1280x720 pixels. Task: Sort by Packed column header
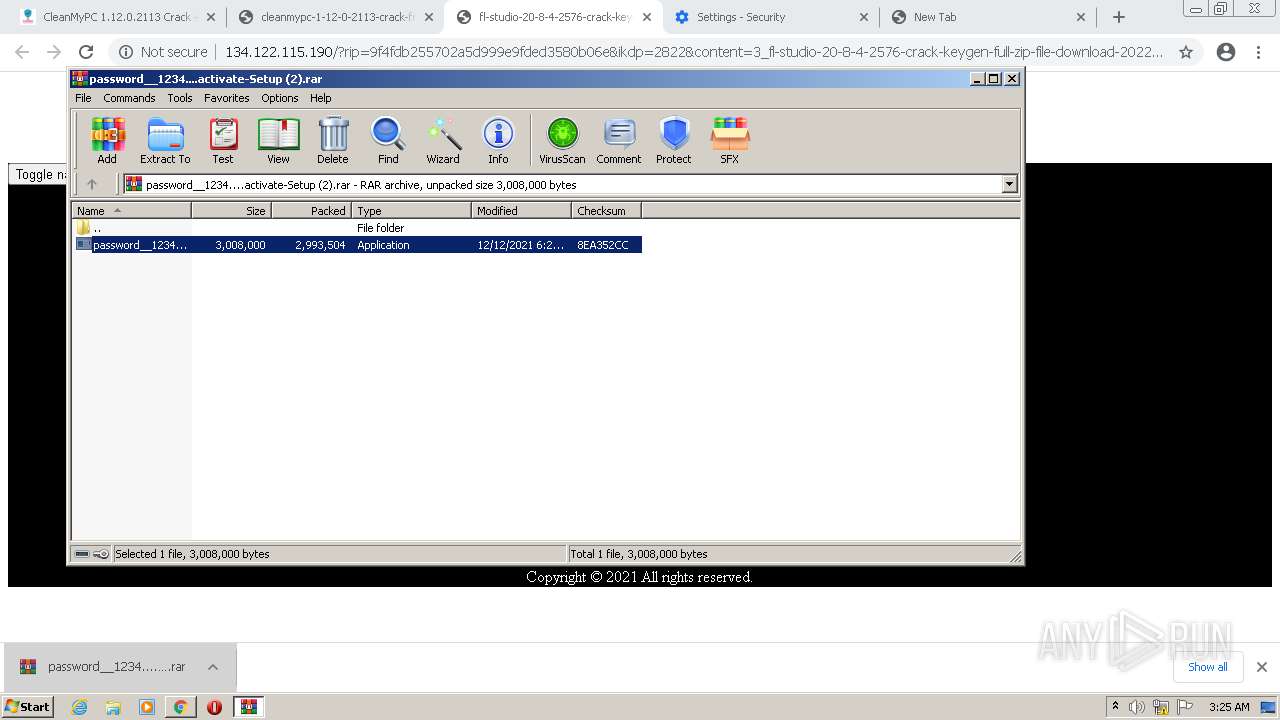pos(311,211)
